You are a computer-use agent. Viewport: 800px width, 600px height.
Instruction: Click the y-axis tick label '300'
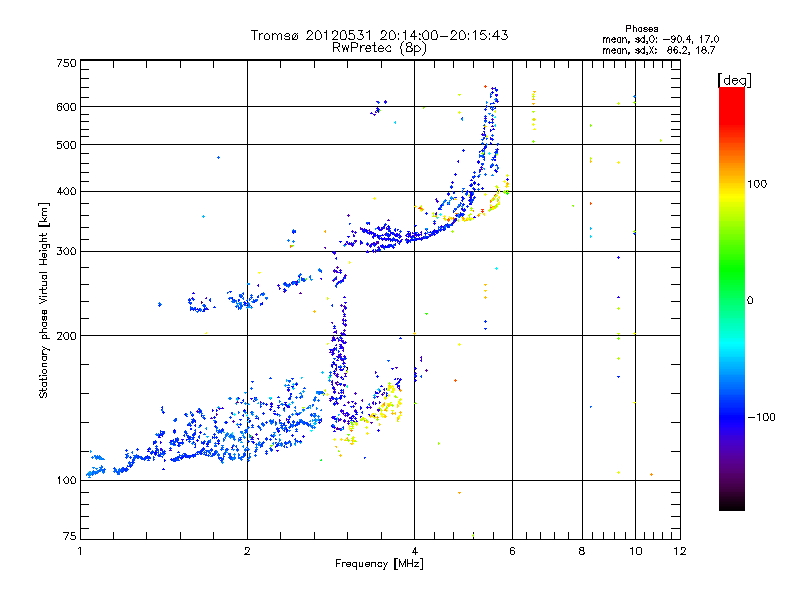[x=66, y=251]
